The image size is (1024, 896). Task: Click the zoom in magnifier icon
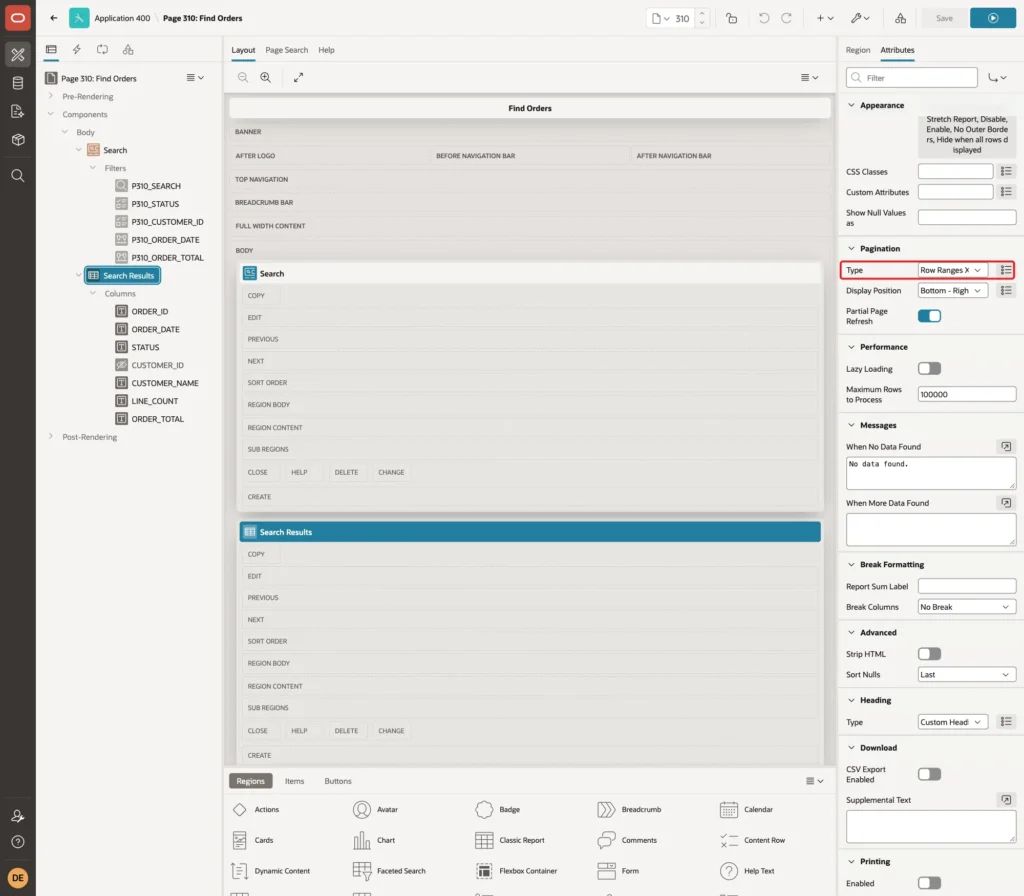point(266,77)
